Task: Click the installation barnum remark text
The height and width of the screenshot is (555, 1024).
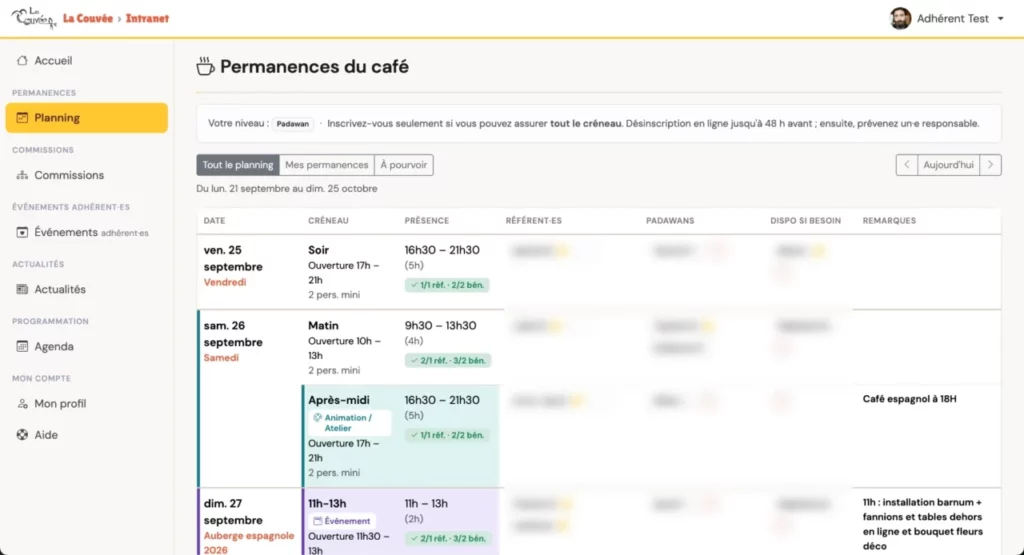Action: (x=923, y=524)
